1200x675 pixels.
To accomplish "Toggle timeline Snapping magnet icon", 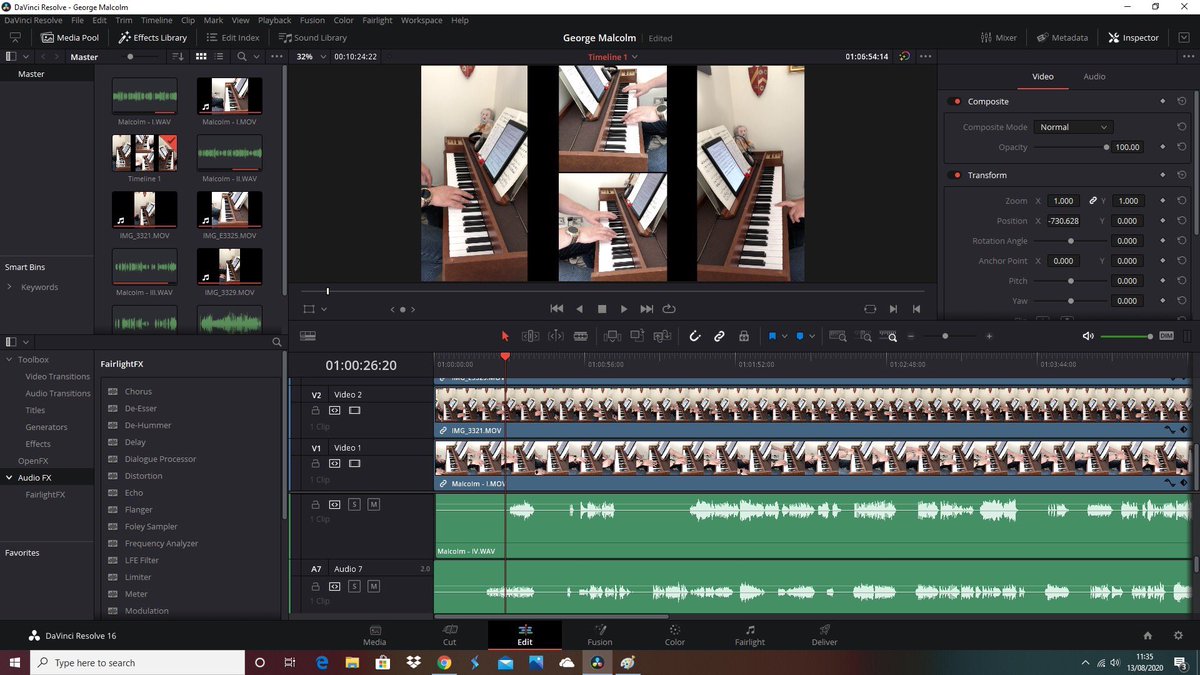I will click(695, 337).
